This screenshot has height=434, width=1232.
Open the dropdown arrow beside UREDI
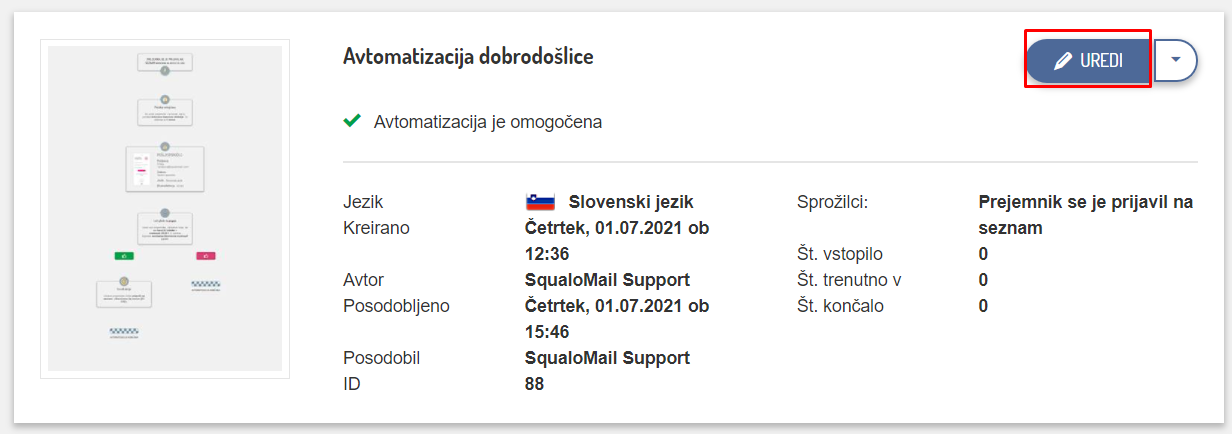click(1176, 60)
